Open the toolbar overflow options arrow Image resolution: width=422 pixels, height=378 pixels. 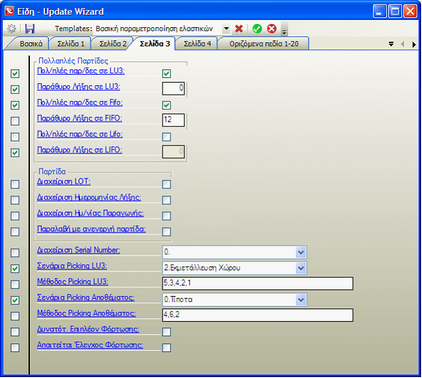284,29
